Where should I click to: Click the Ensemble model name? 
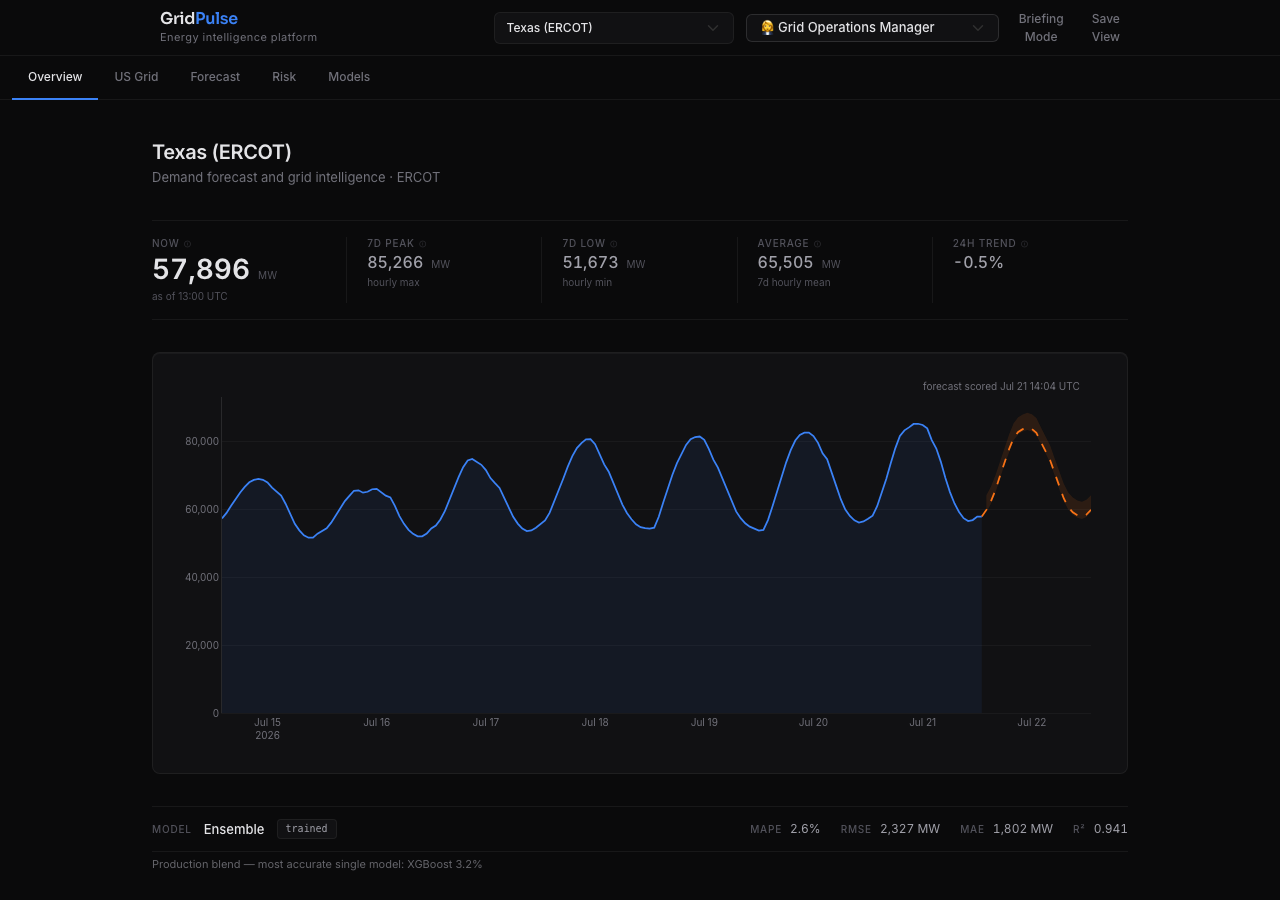tap(234, 829)
